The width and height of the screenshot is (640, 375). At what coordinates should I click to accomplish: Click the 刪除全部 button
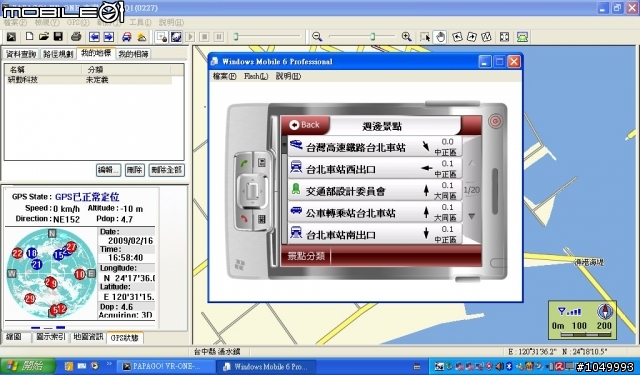coord(167,170)
